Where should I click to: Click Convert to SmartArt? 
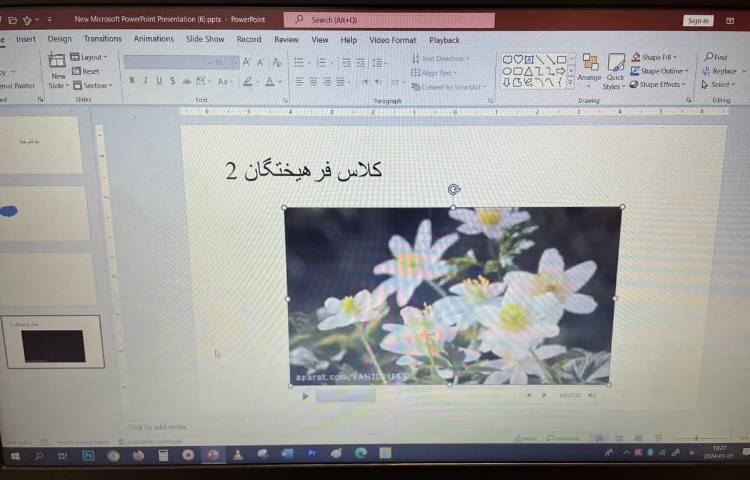449,87
